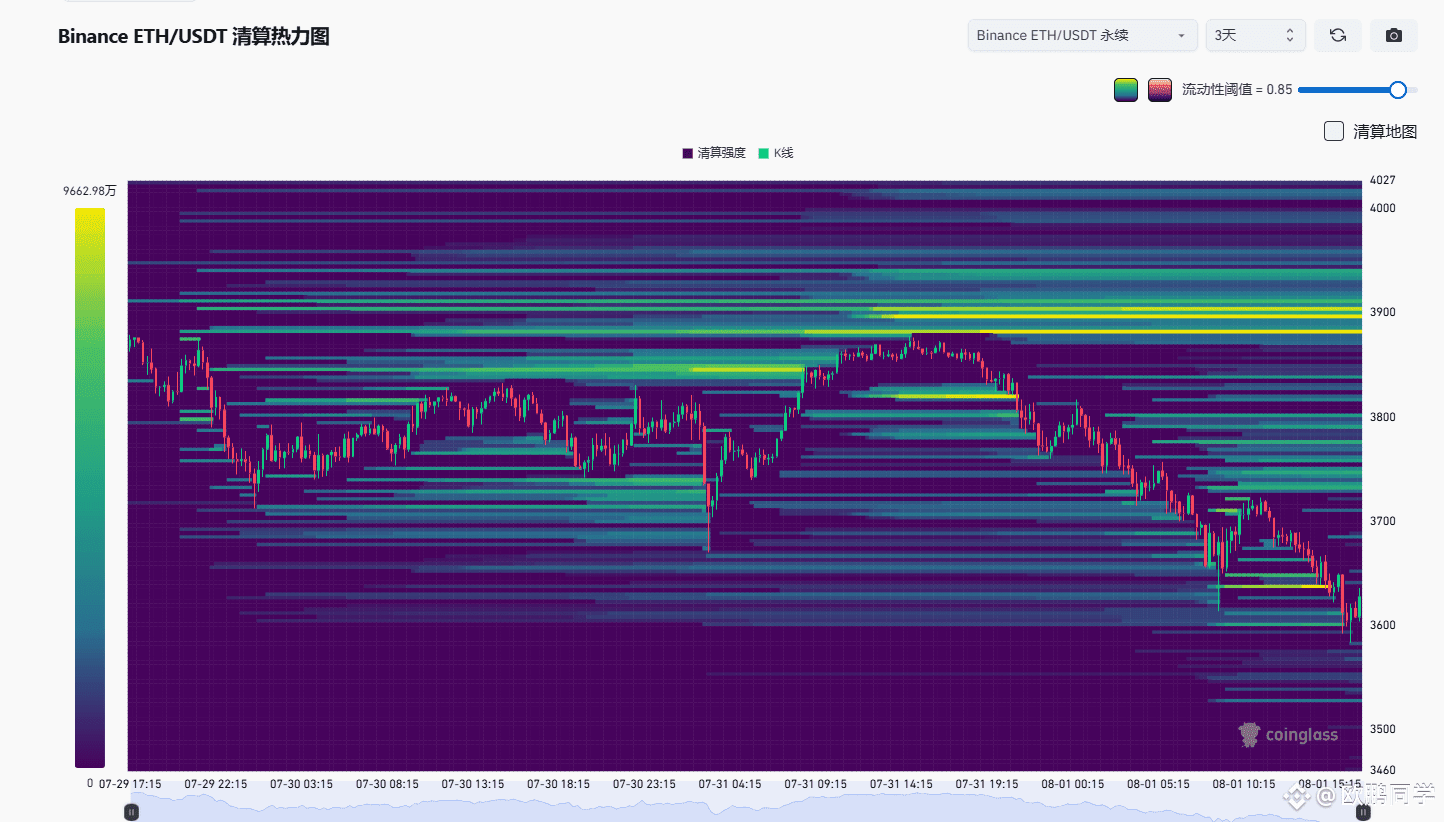
Task: Click the 3460 bottom price label
Action: 1383,770
